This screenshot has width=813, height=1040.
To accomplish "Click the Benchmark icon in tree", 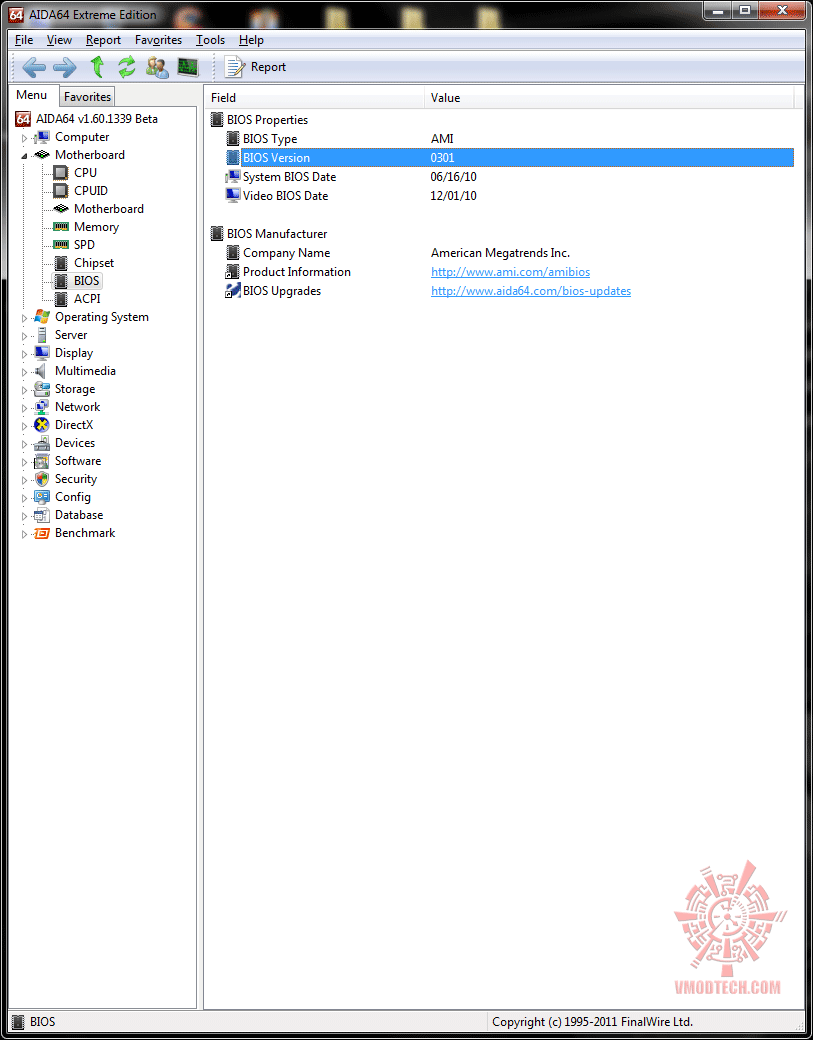I will [42, 533].
